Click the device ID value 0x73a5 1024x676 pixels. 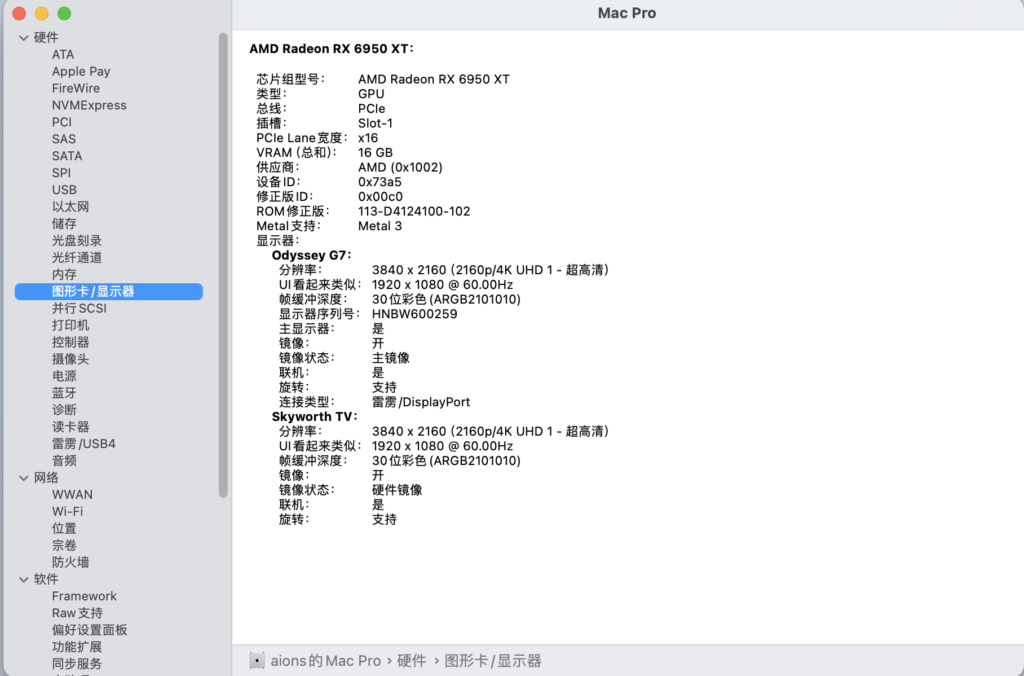[x=380, y=182]
